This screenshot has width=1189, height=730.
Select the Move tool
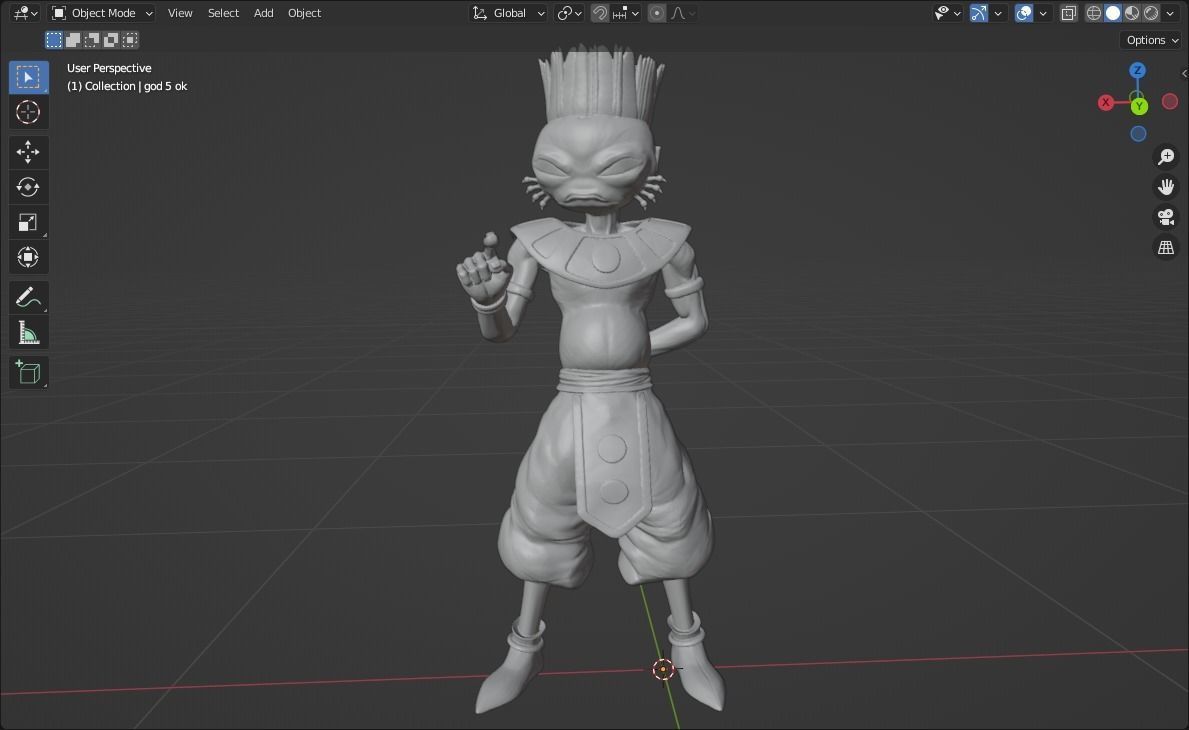click(28, 152)
